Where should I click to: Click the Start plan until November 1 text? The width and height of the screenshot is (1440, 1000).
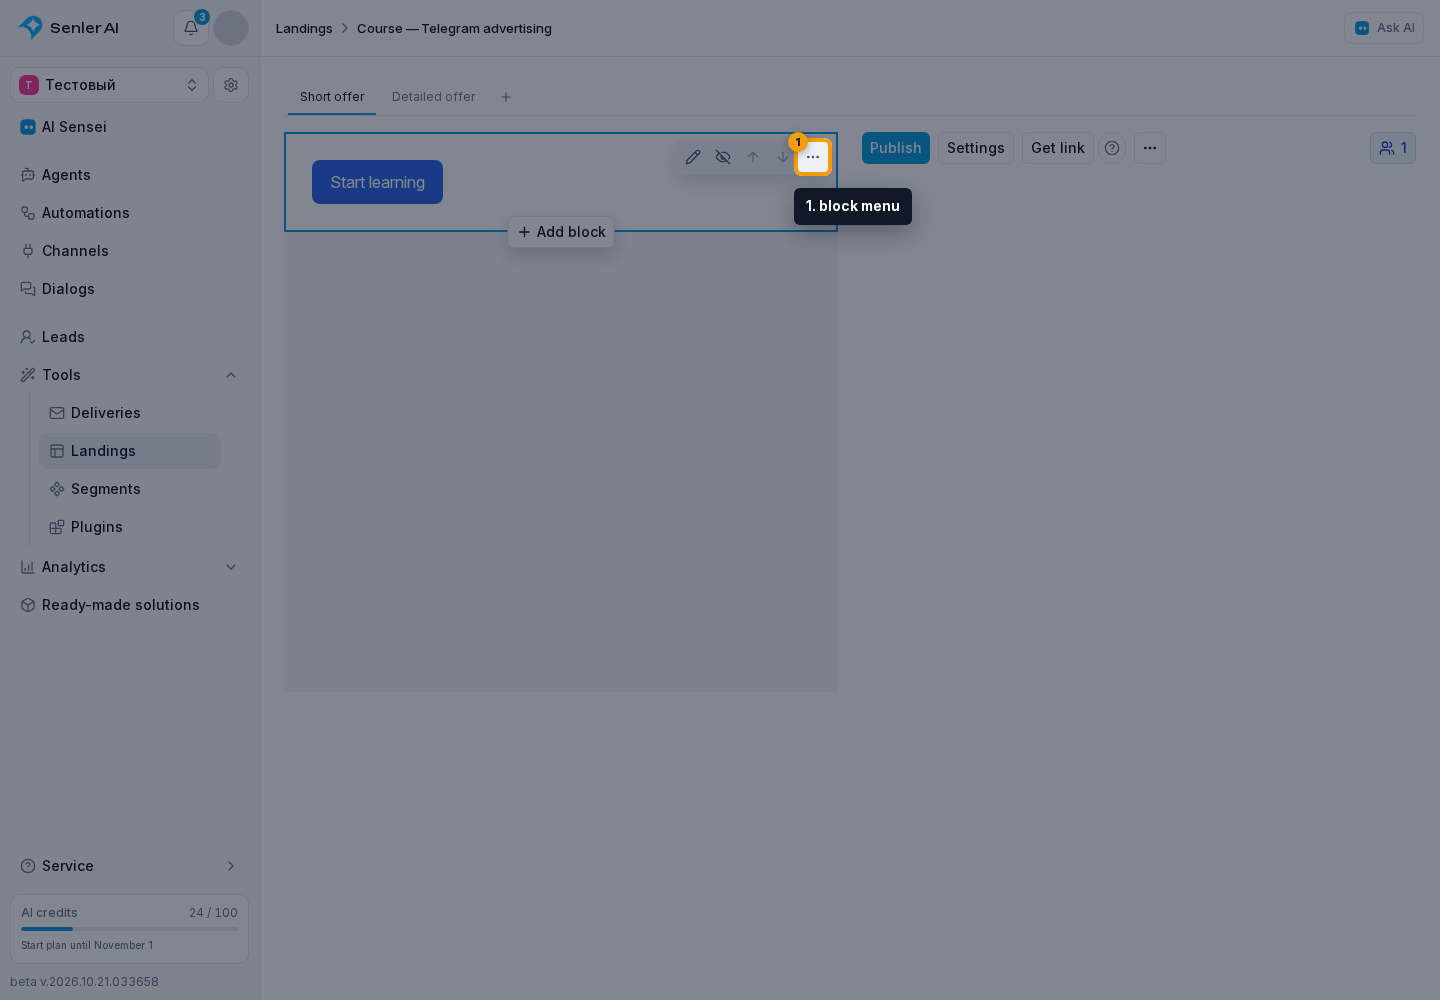87,945
